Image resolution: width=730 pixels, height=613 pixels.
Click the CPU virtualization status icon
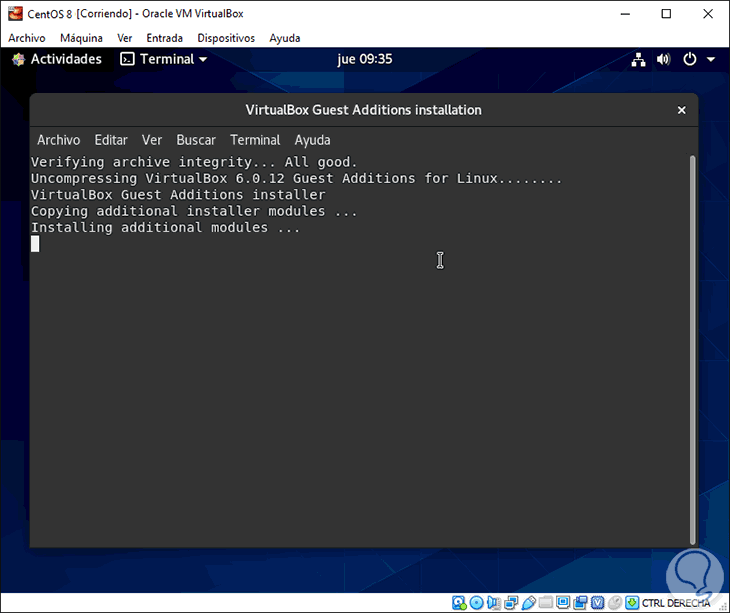pyautogui.click(x=597, y=603)
